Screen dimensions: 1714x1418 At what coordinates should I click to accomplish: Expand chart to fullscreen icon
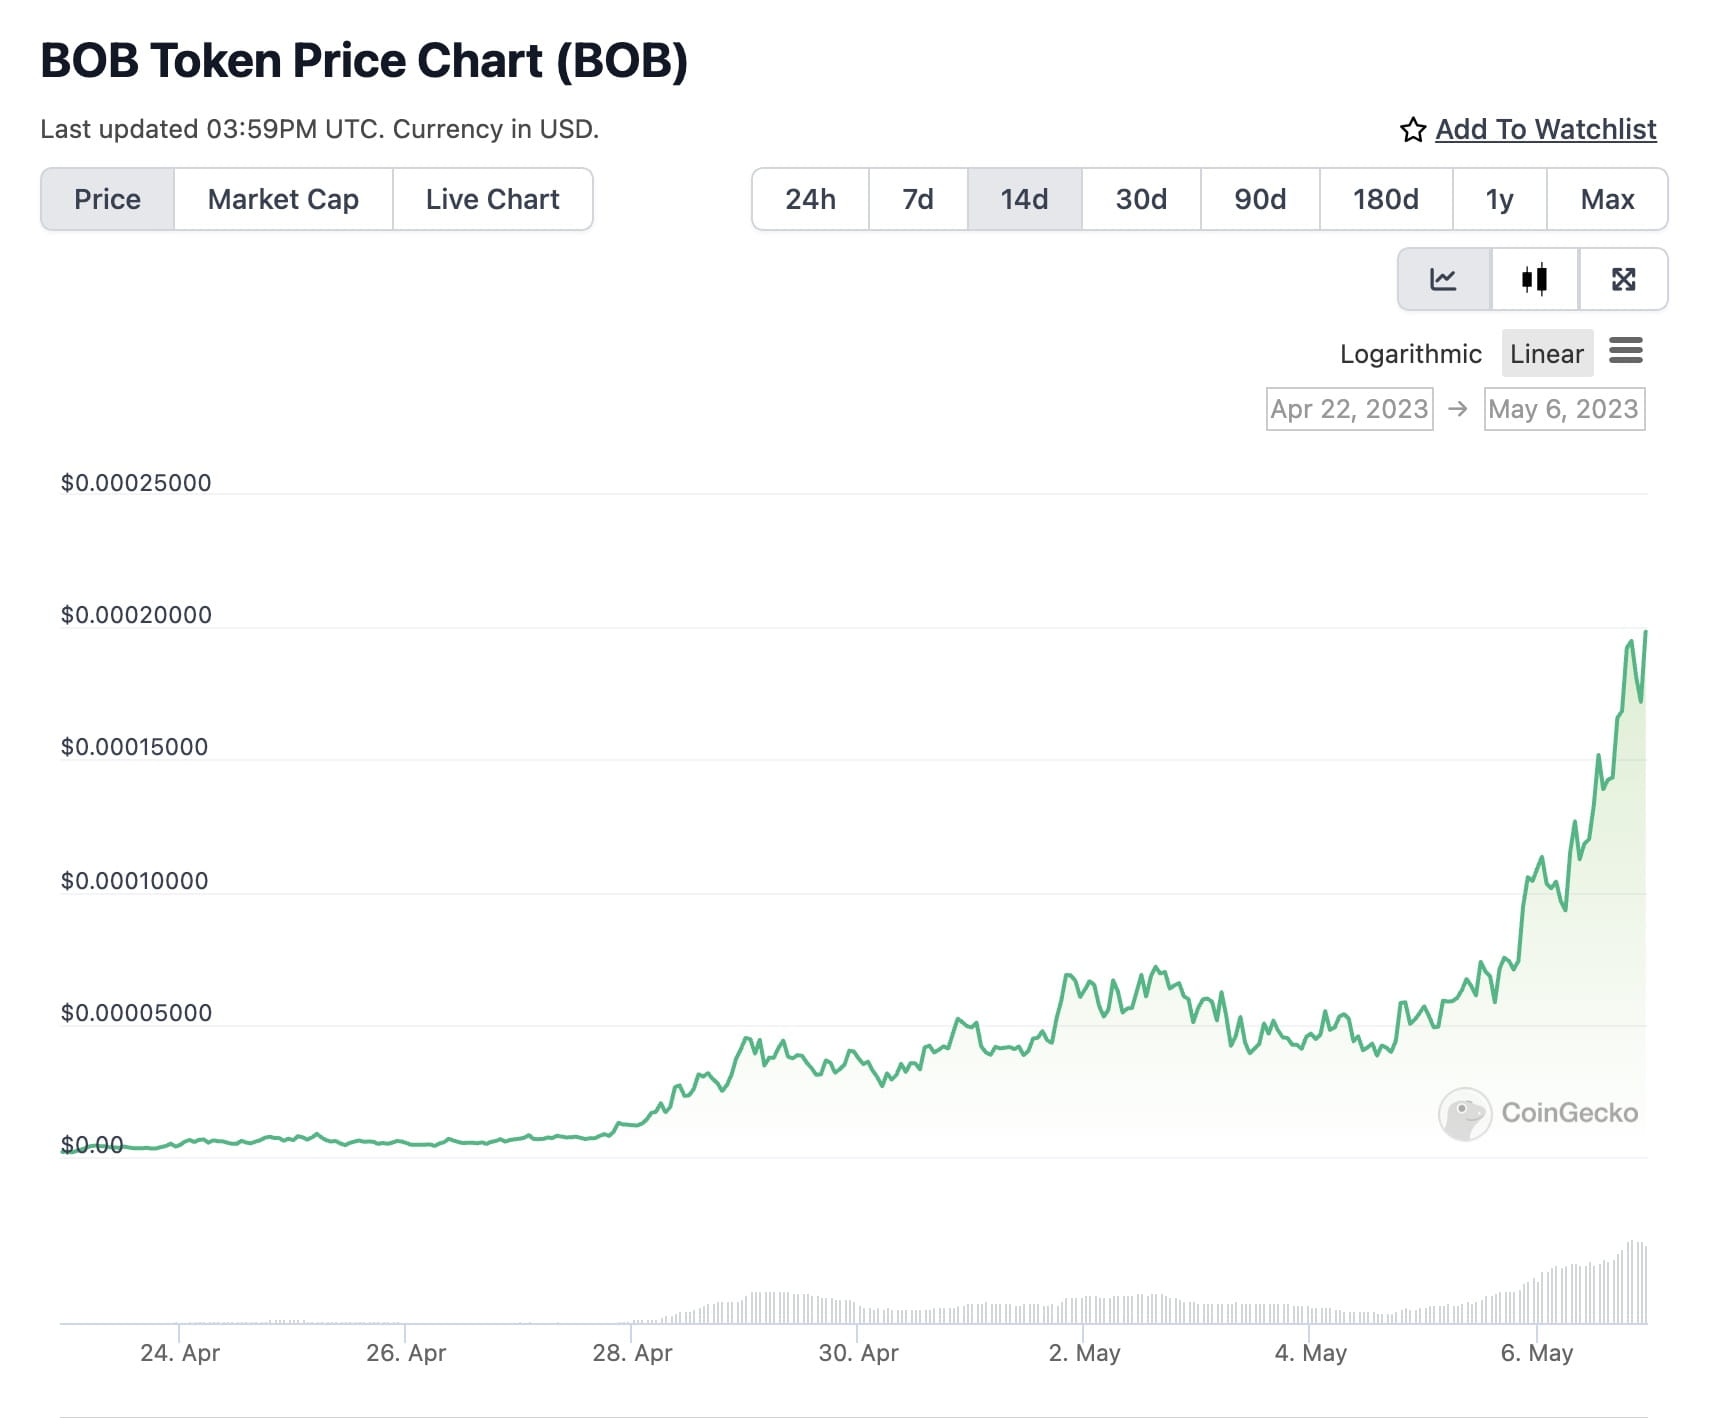(x=1624, y=280)
